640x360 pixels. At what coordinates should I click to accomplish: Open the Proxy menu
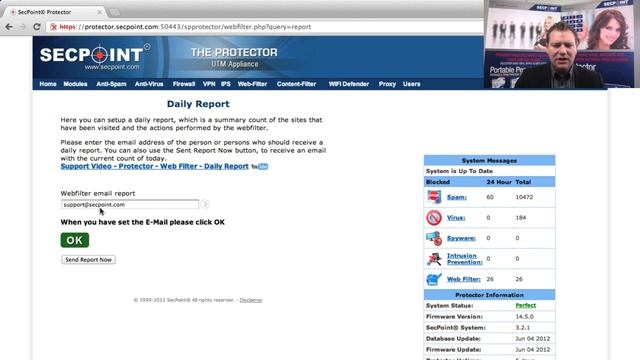[x=387, y=84]
